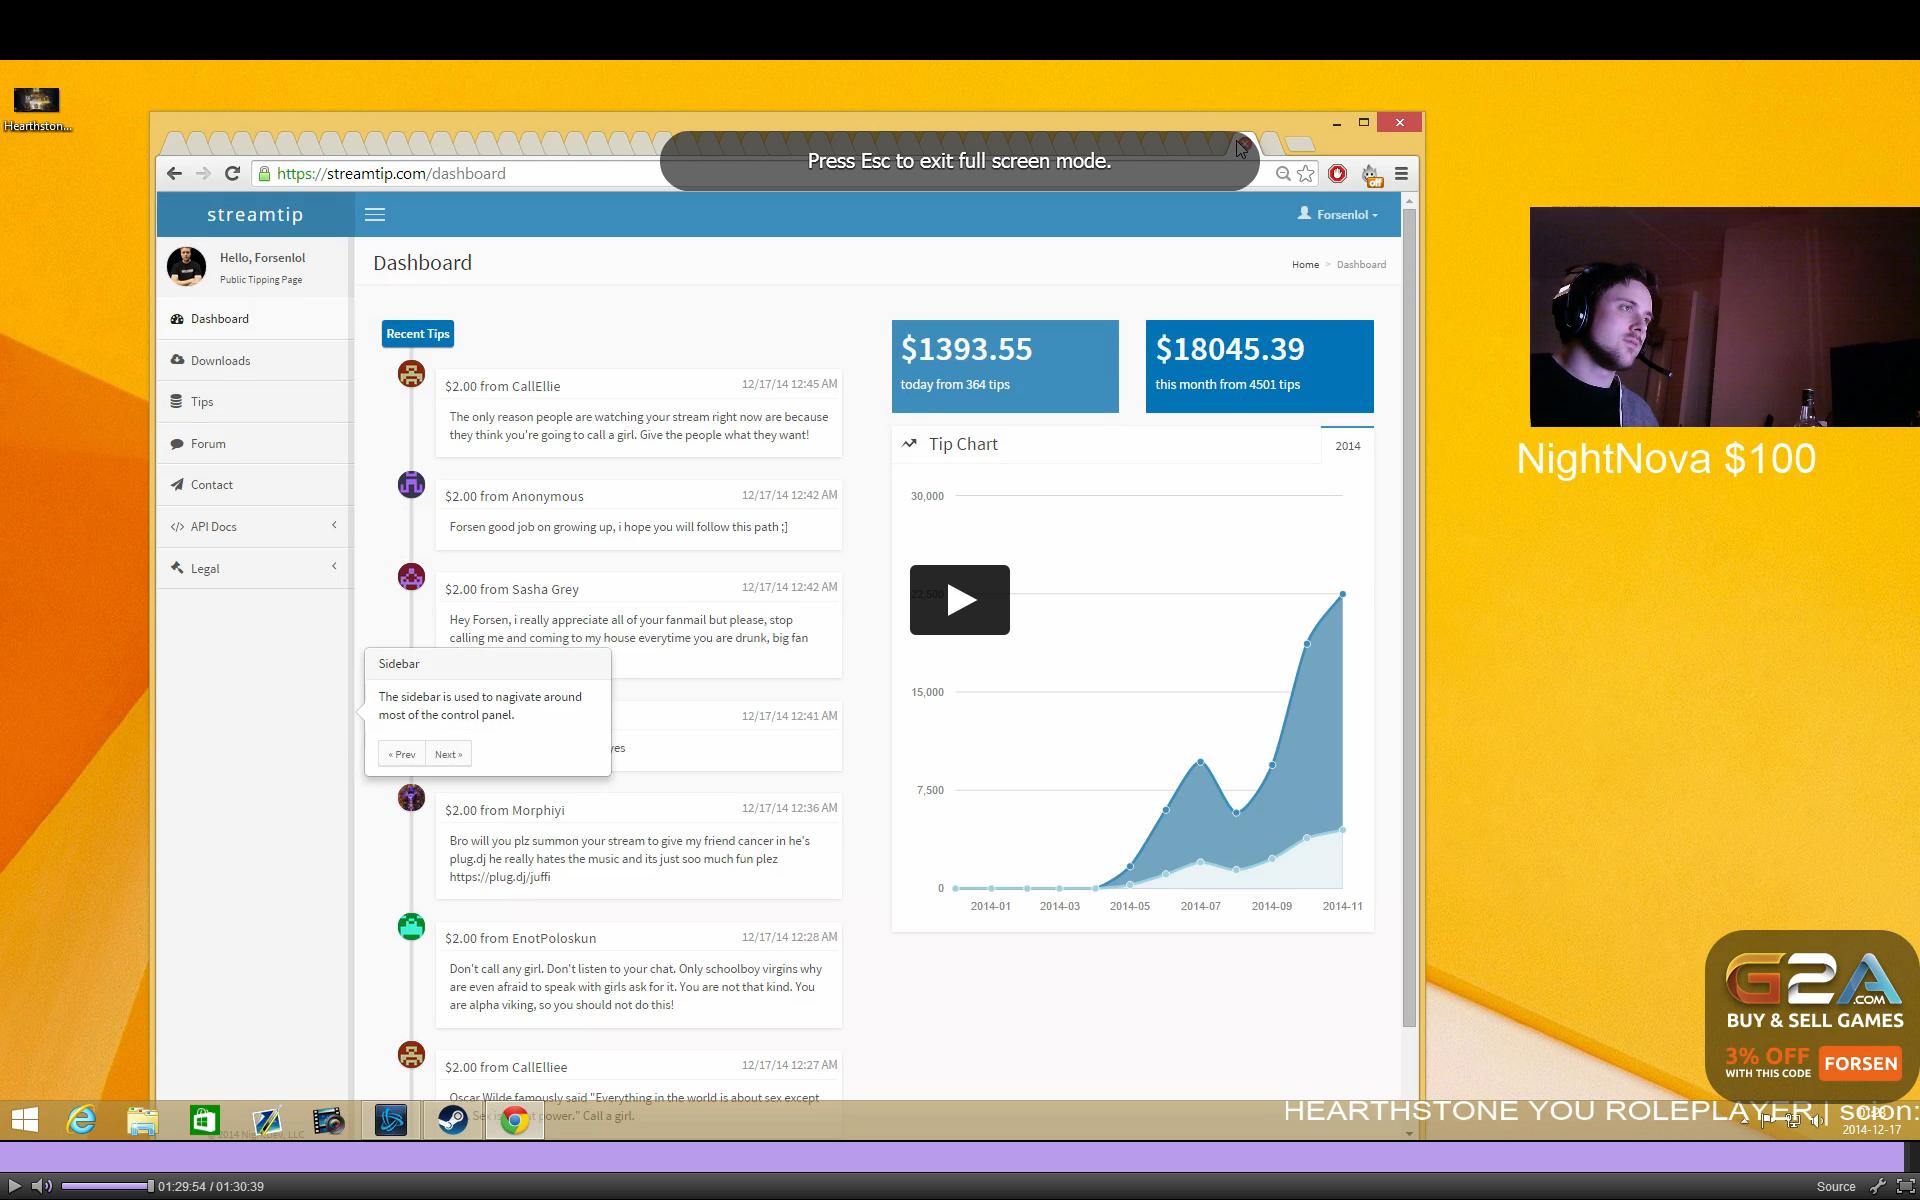Click the Forsenlol profile avatar in sidebar
This screenshot has width=1920, height=1200.
click(x=186, y=267)
